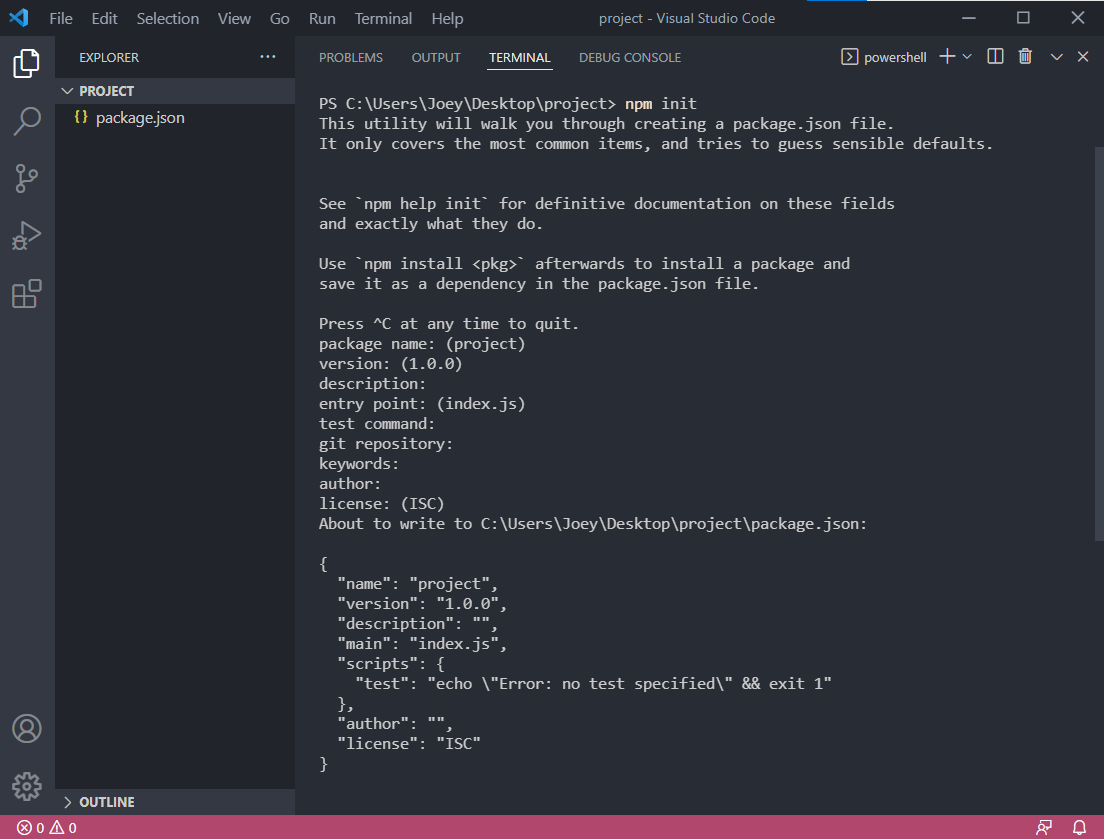Open the Help menu
Image resolution: width=1104 pixels, height=839 pixels.
click(x=447, y=18)
